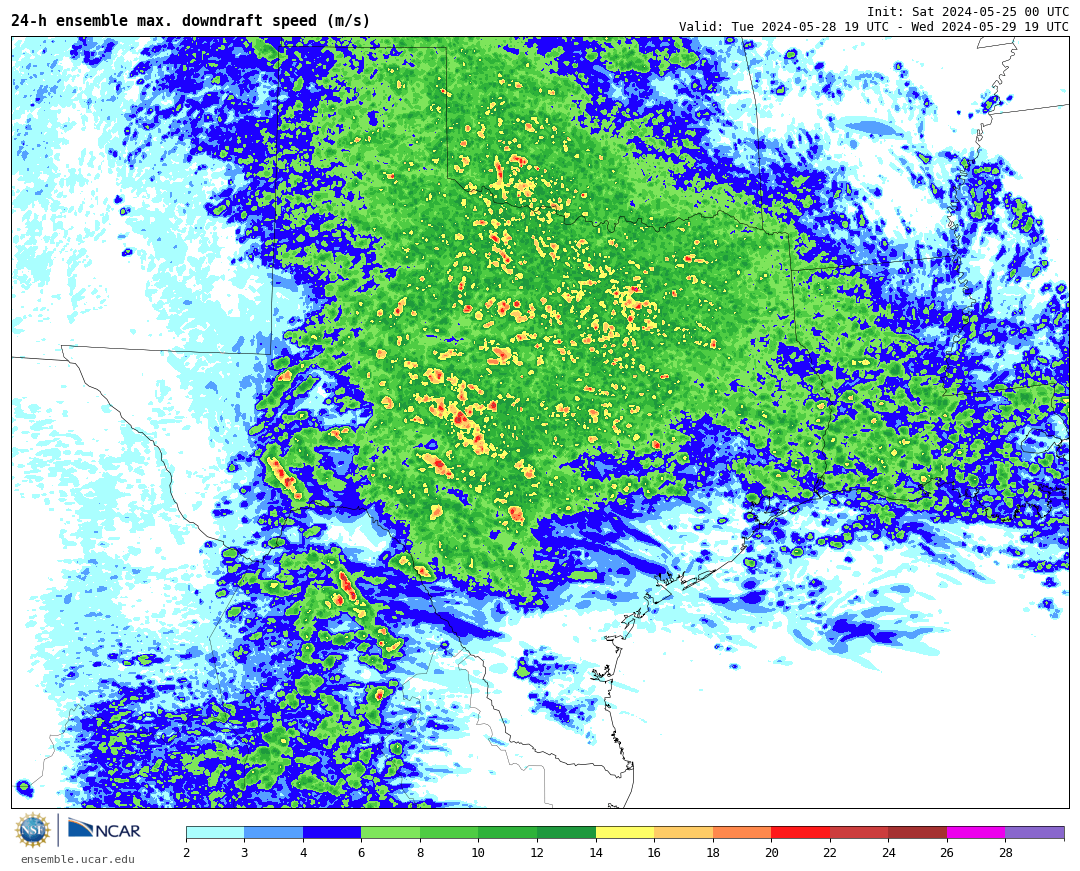Click the colorbar tick label 14
Viewport: 1080px width, 871px height.
coord(595,852)
